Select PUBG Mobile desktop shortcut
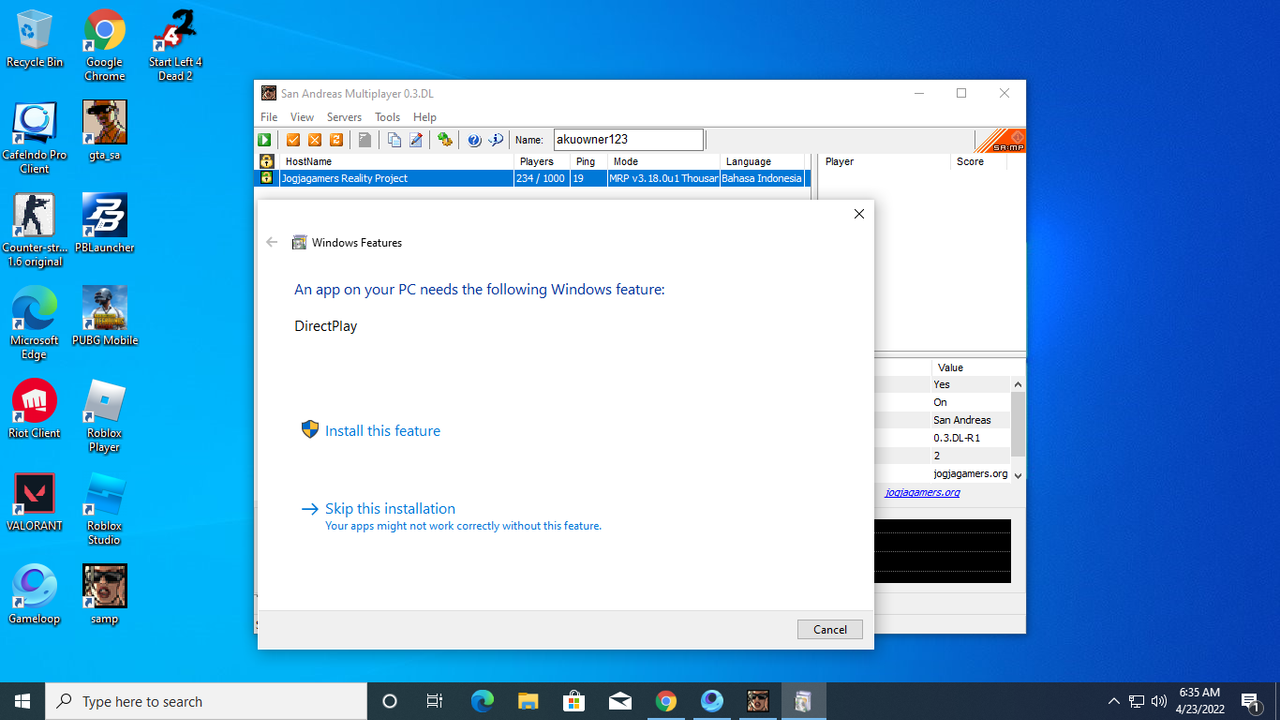1280x720 pixels. [x=104, y=317]
